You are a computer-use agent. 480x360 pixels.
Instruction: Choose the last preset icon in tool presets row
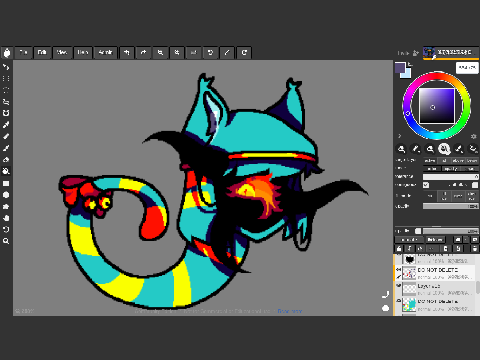pyautogui.click(x=473, y=149)
